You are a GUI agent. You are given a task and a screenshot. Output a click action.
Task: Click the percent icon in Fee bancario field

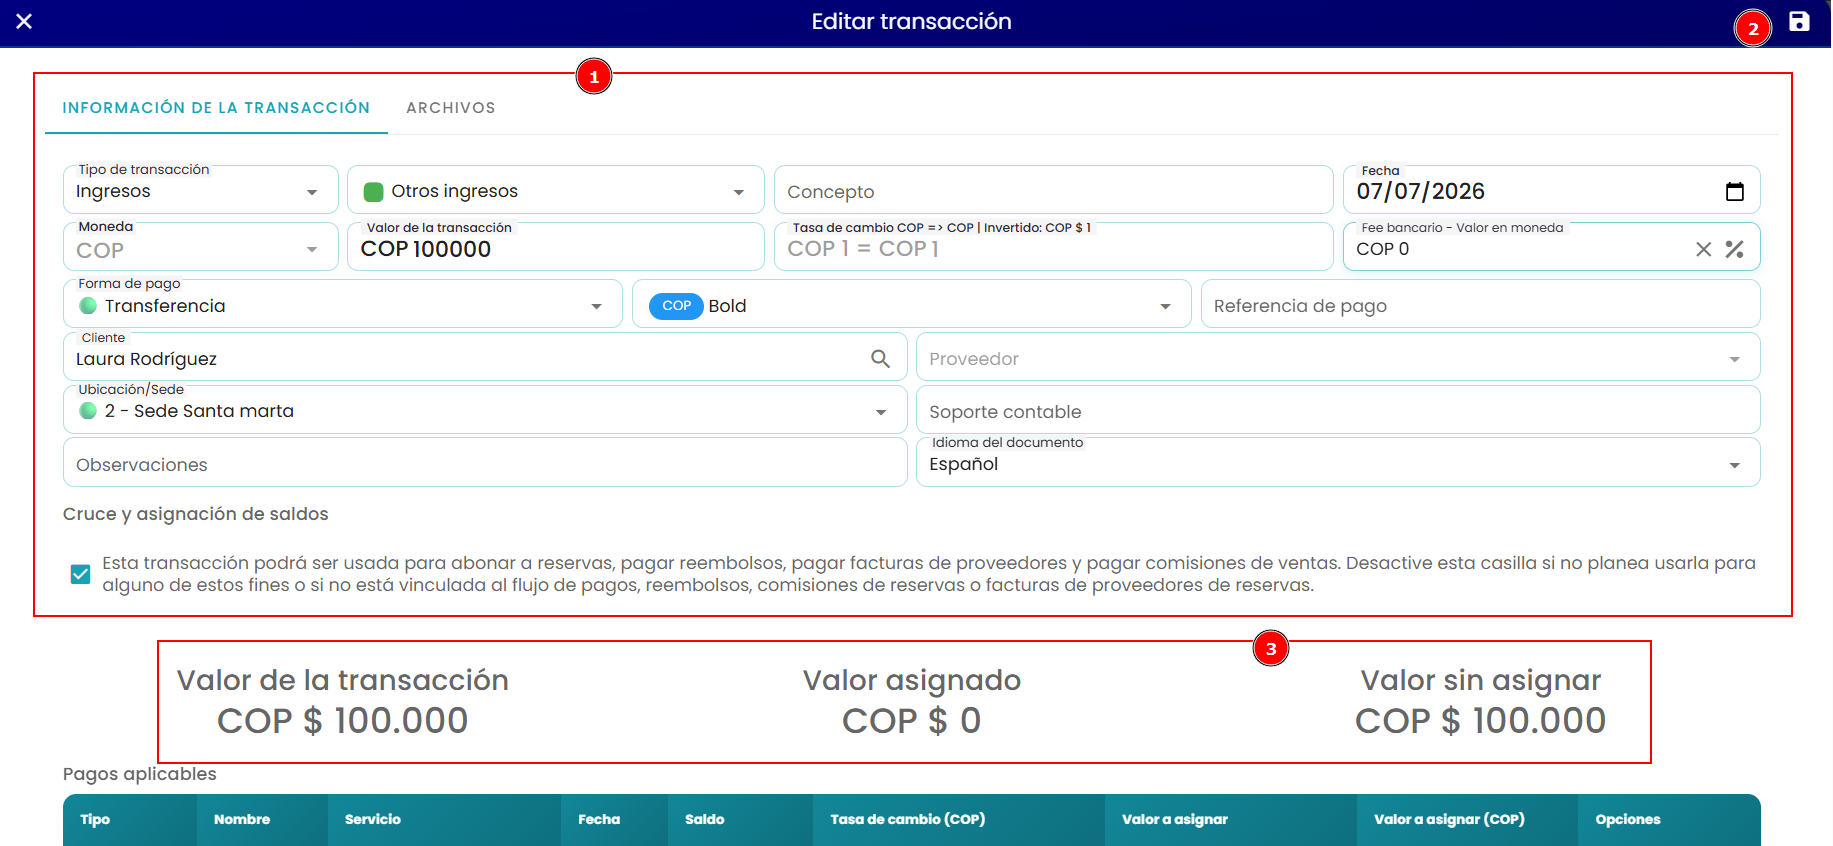tap(1735, 249)
